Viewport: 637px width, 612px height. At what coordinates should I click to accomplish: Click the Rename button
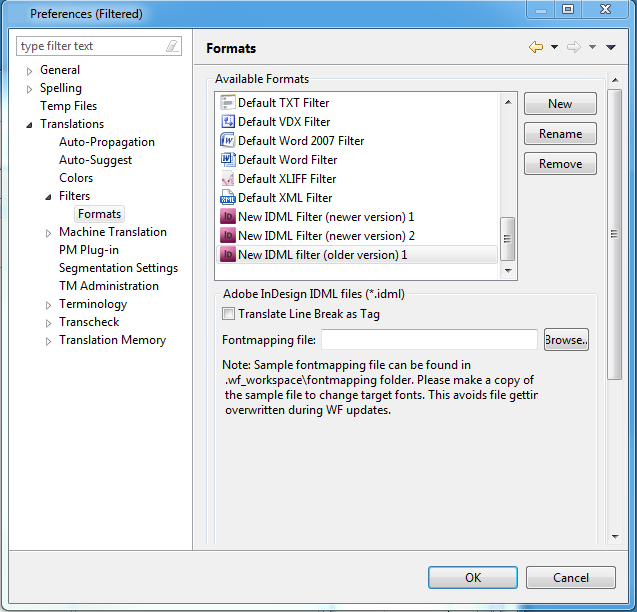(560, 134)
